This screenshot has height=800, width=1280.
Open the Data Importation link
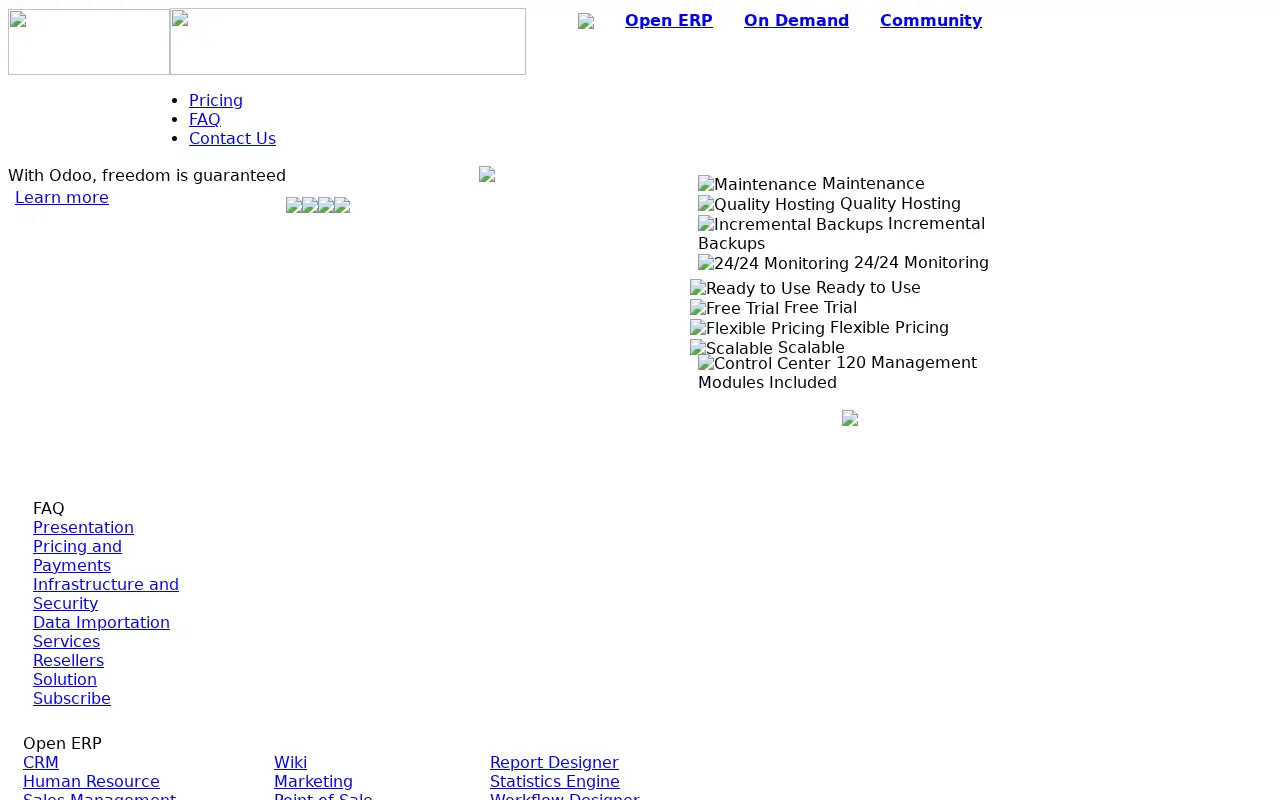101,622
